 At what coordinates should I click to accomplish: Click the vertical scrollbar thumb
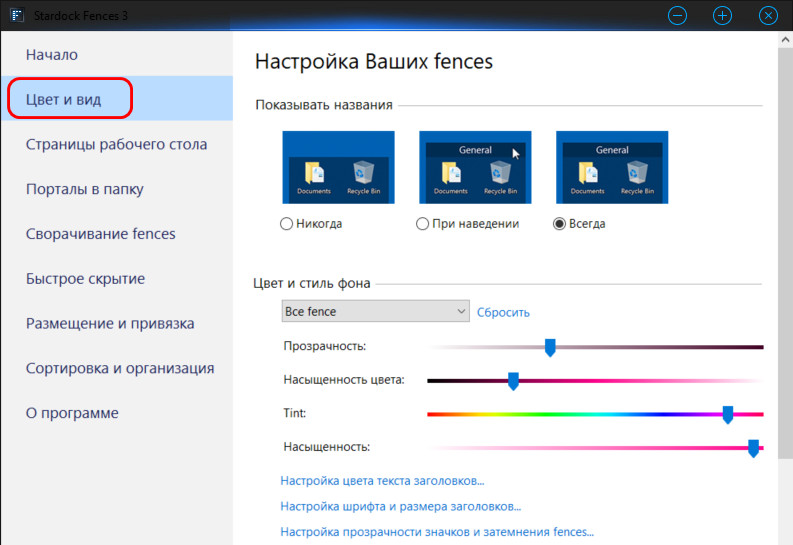(785, 253)
